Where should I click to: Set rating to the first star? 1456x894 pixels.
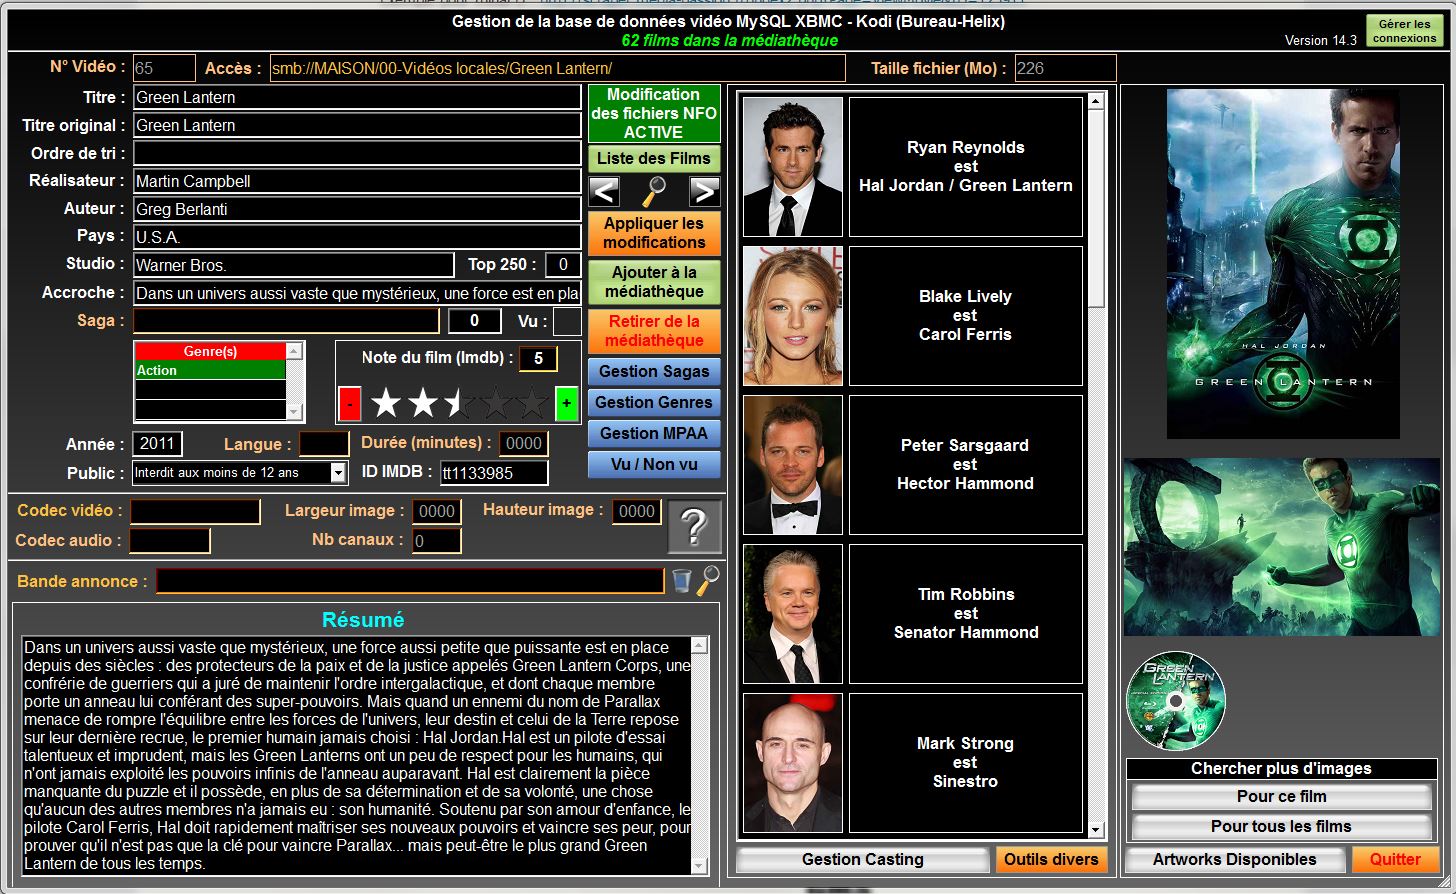(386, 404)
